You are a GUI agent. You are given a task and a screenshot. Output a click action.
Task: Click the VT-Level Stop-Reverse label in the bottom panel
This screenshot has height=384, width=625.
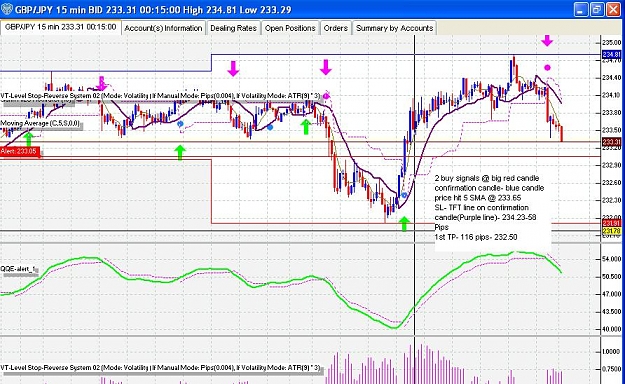[159, 368]
